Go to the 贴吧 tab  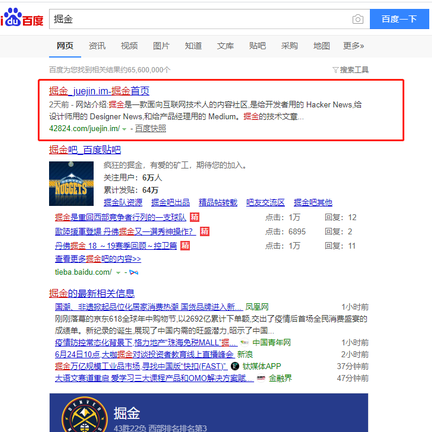coord(257,46)
